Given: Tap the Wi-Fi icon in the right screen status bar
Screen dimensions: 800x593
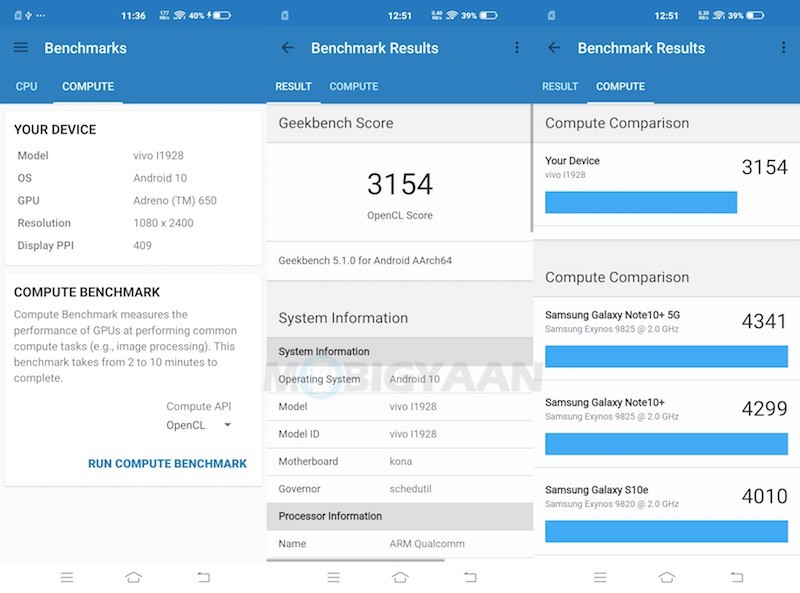Looking at the screenshot, I should point(718,15).
